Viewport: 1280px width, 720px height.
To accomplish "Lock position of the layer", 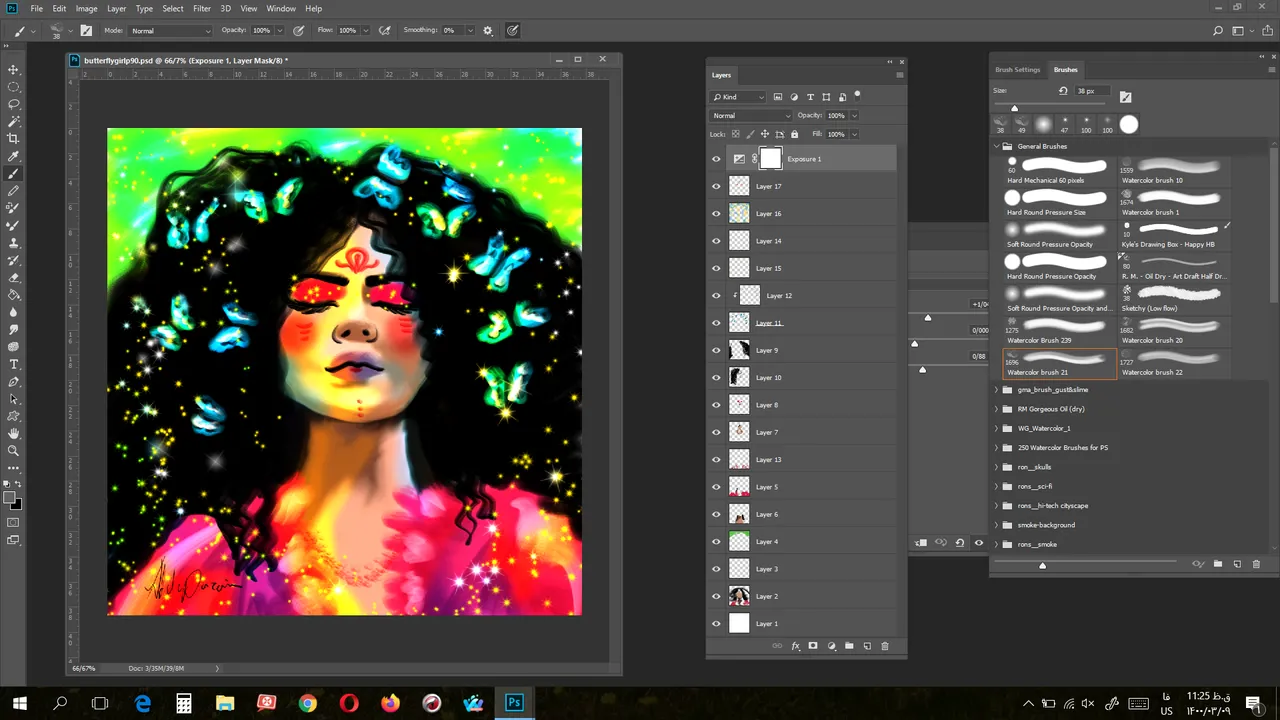I will coord(765,134).
